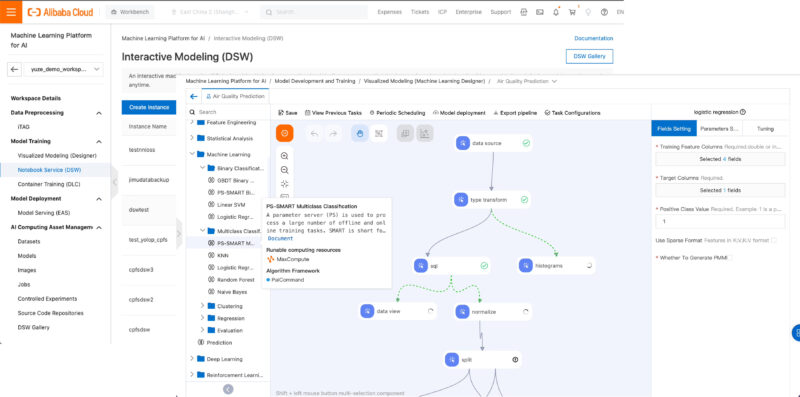800x397 pixels.
Task: Click the Positive Class Value input field
Action: 720,221
